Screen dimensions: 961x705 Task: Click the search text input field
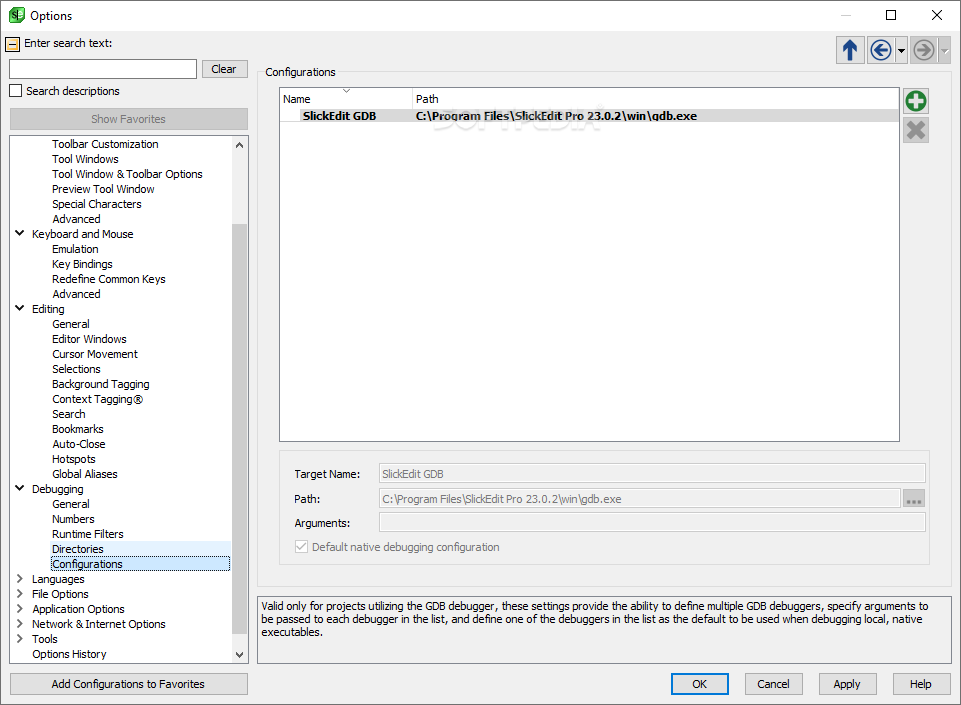pos(103,69)
